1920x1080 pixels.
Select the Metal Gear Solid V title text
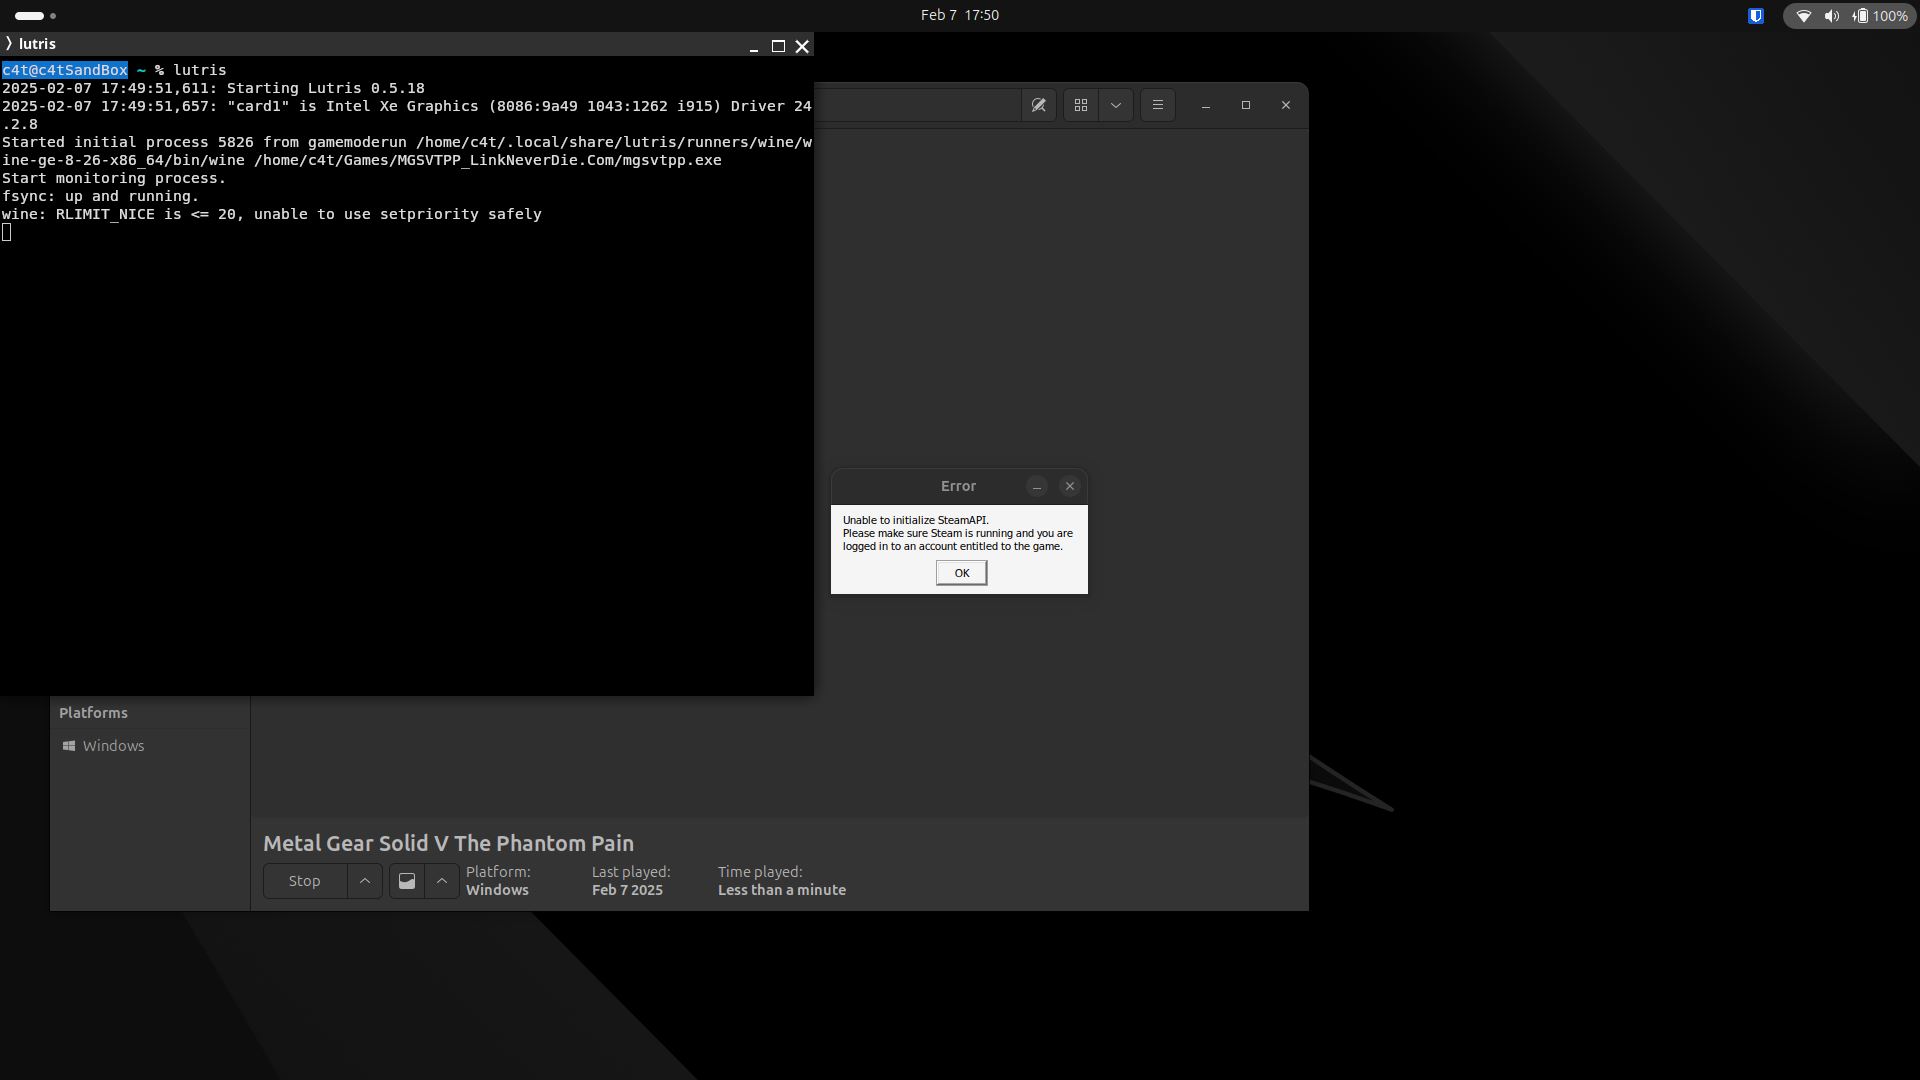pos(447,843)
